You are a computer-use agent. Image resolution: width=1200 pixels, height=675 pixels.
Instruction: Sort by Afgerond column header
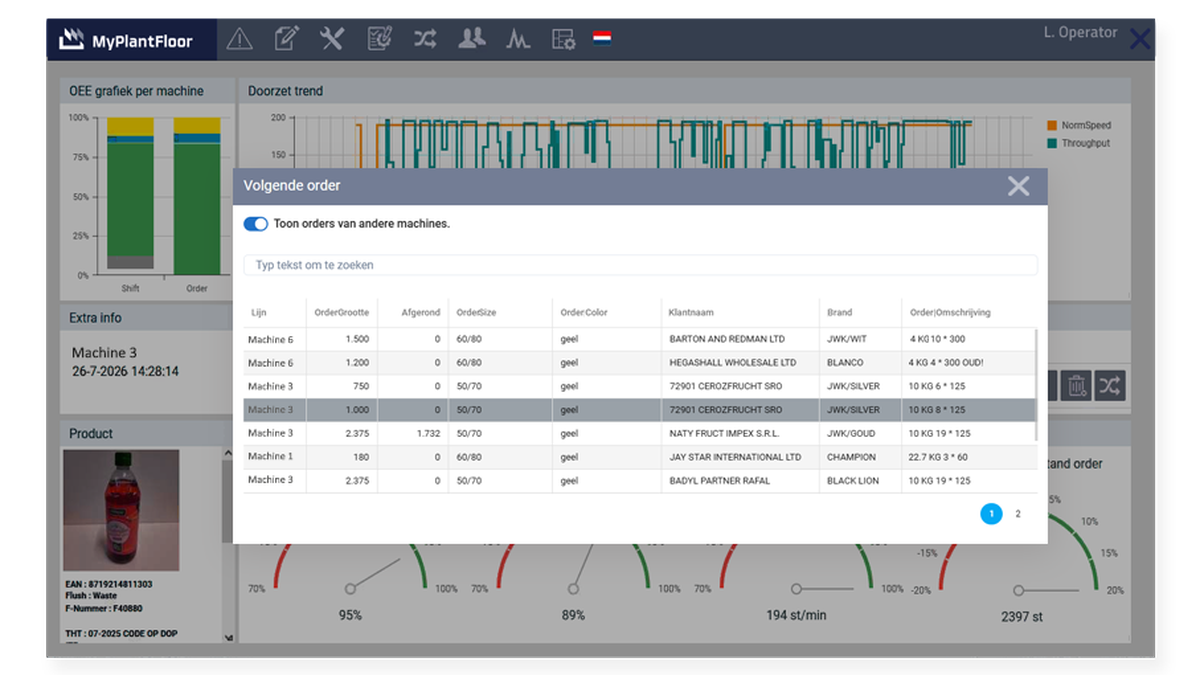pyautogui.click(x=421, y=313)
